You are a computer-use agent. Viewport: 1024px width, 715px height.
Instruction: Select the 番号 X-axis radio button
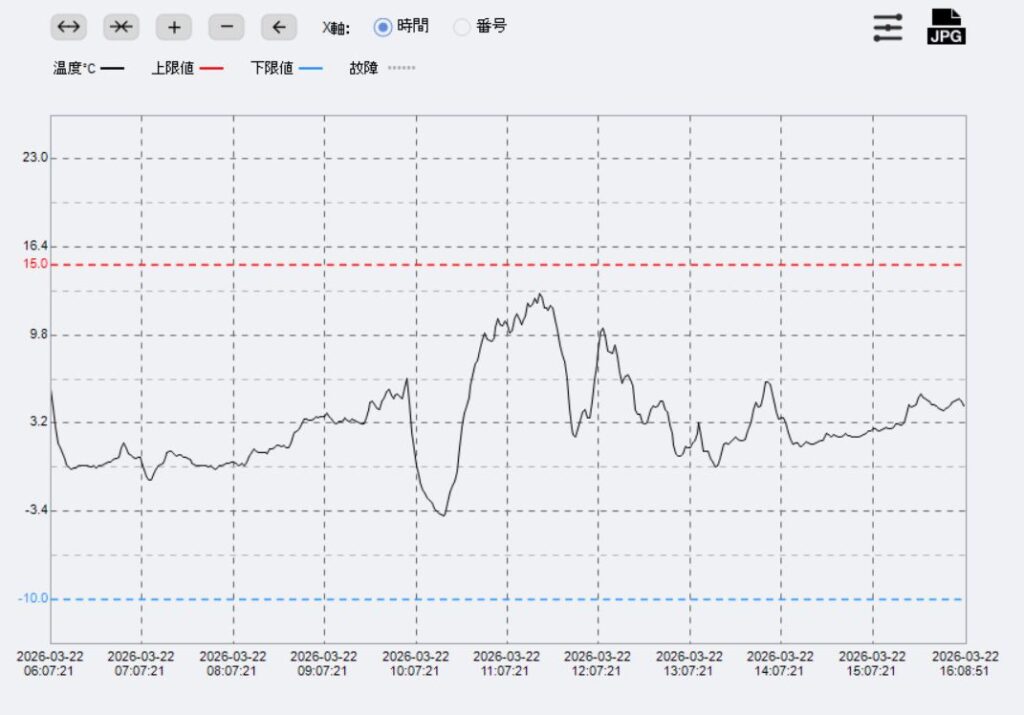click(462, 27)
